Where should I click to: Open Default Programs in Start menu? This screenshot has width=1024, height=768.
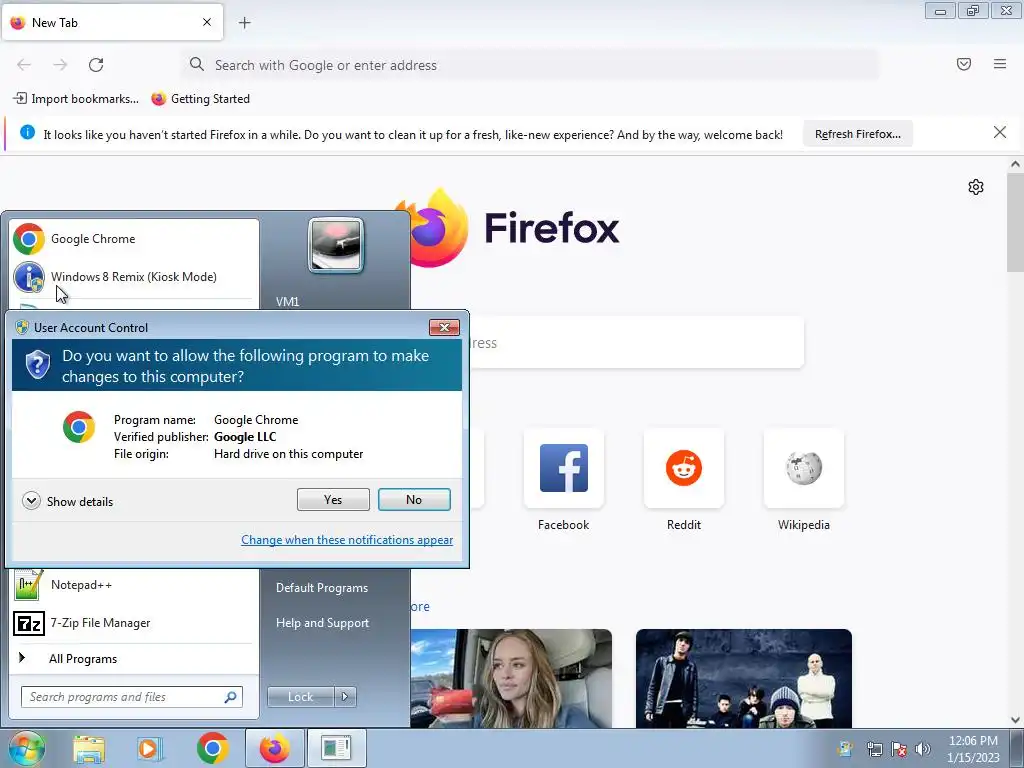point(322,588)
